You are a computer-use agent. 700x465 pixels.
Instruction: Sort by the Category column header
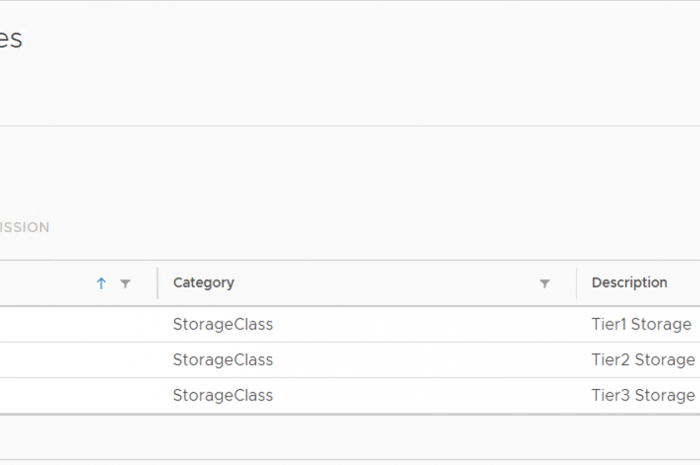204,283
